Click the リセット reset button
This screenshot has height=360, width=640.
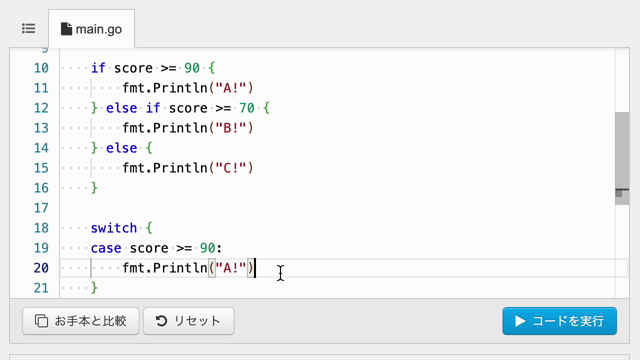pyautogui.click(x=189, y=321)
